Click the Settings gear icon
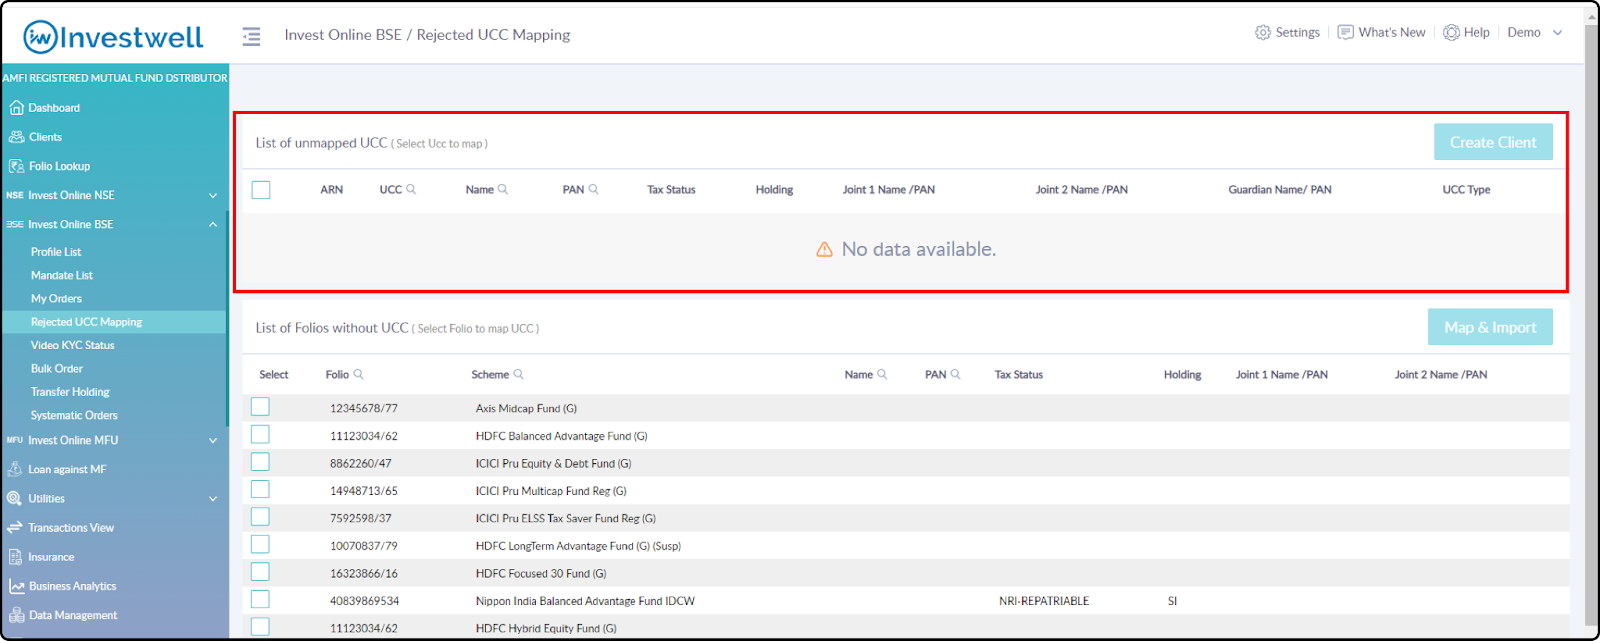1600x641 pixels. click(1263, 33)
